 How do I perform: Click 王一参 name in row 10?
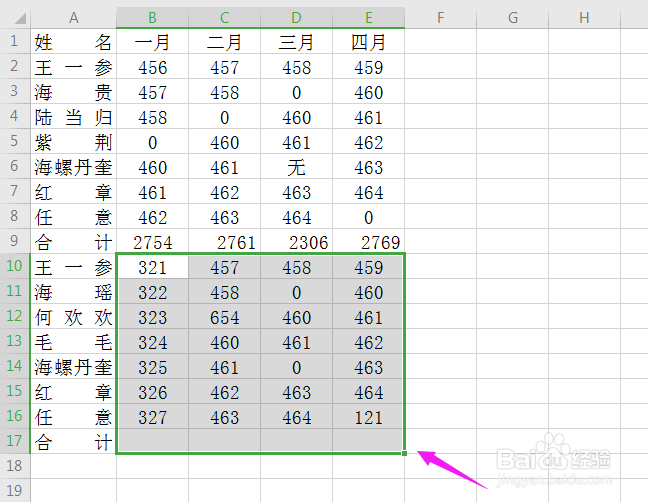coord(74,267)
